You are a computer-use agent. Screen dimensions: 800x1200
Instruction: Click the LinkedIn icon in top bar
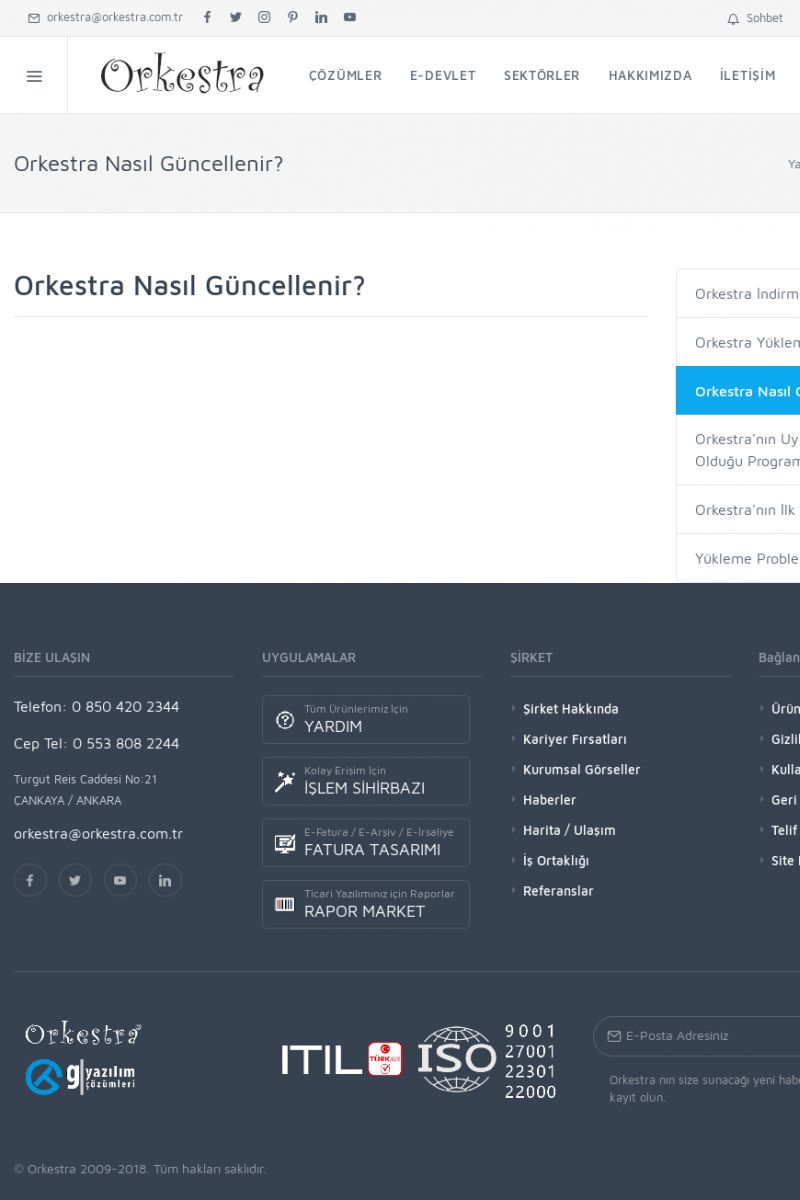[321, 17]
